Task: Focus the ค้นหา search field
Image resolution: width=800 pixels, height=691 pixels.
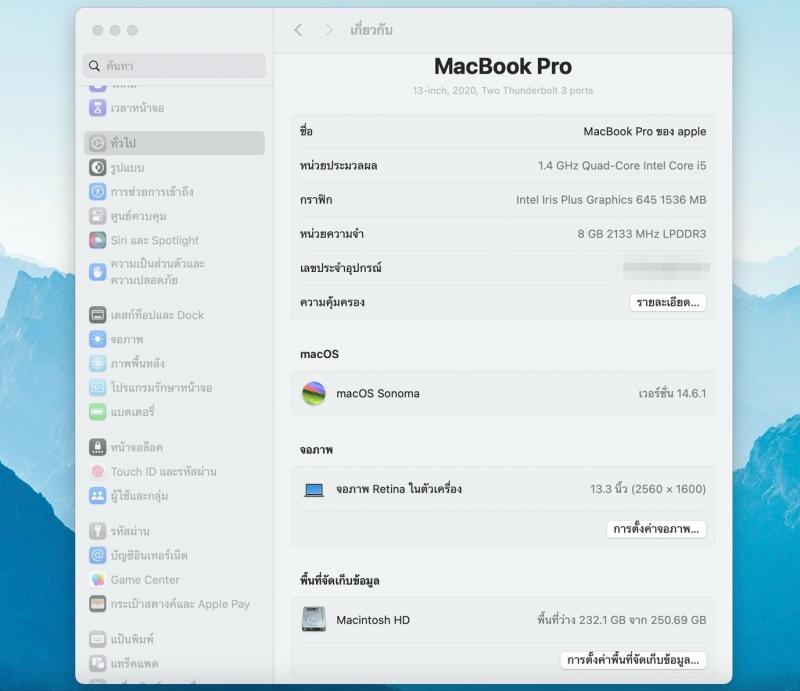Action: (174, 66)
